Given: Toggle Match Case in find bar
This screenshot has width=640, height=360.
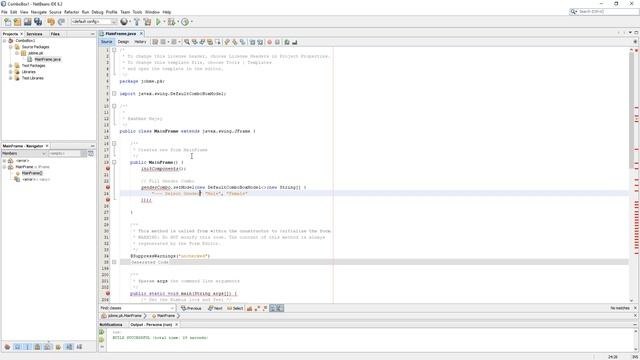Looking at the screenshot, I should point(249,309).
